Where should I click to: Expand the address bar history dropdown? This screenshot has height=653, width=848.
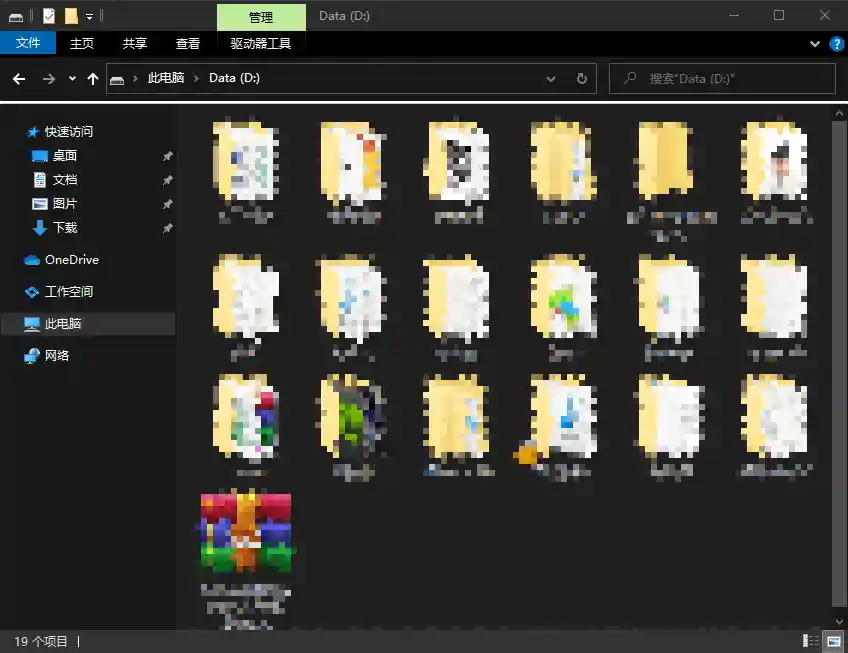[x=551, y=79]
